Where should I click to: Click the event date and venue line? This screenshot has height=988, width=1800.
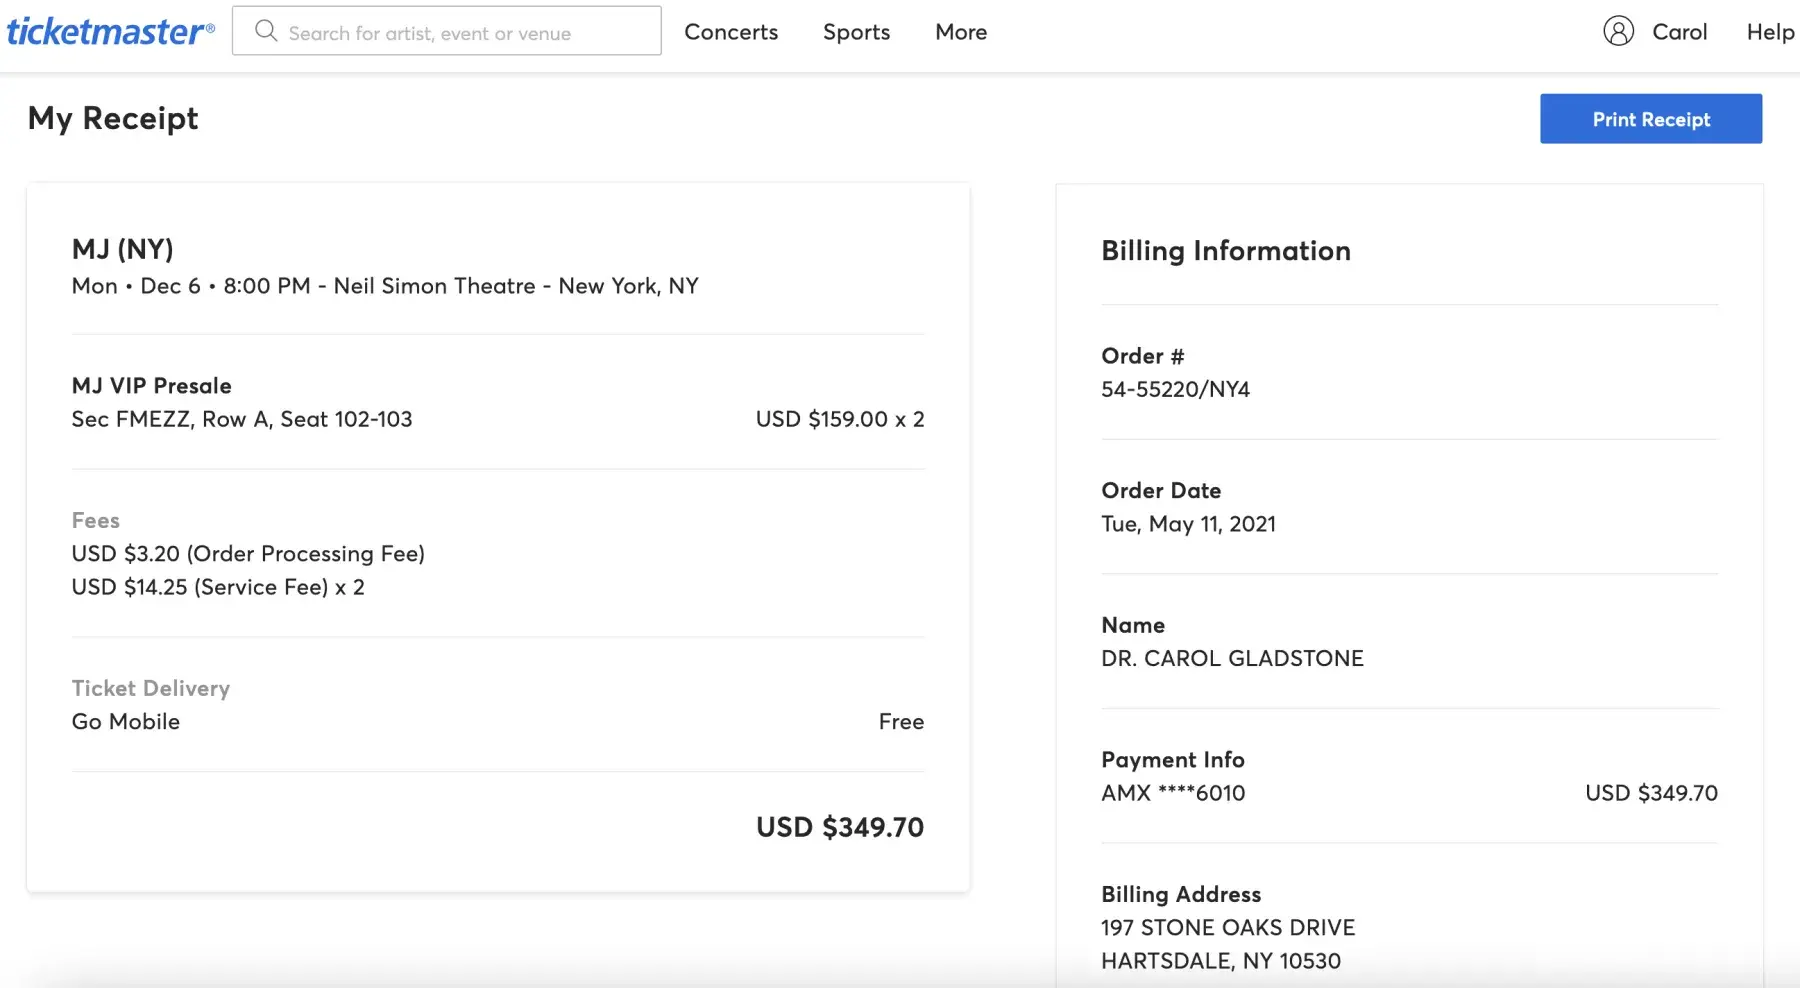click(385, 286)
